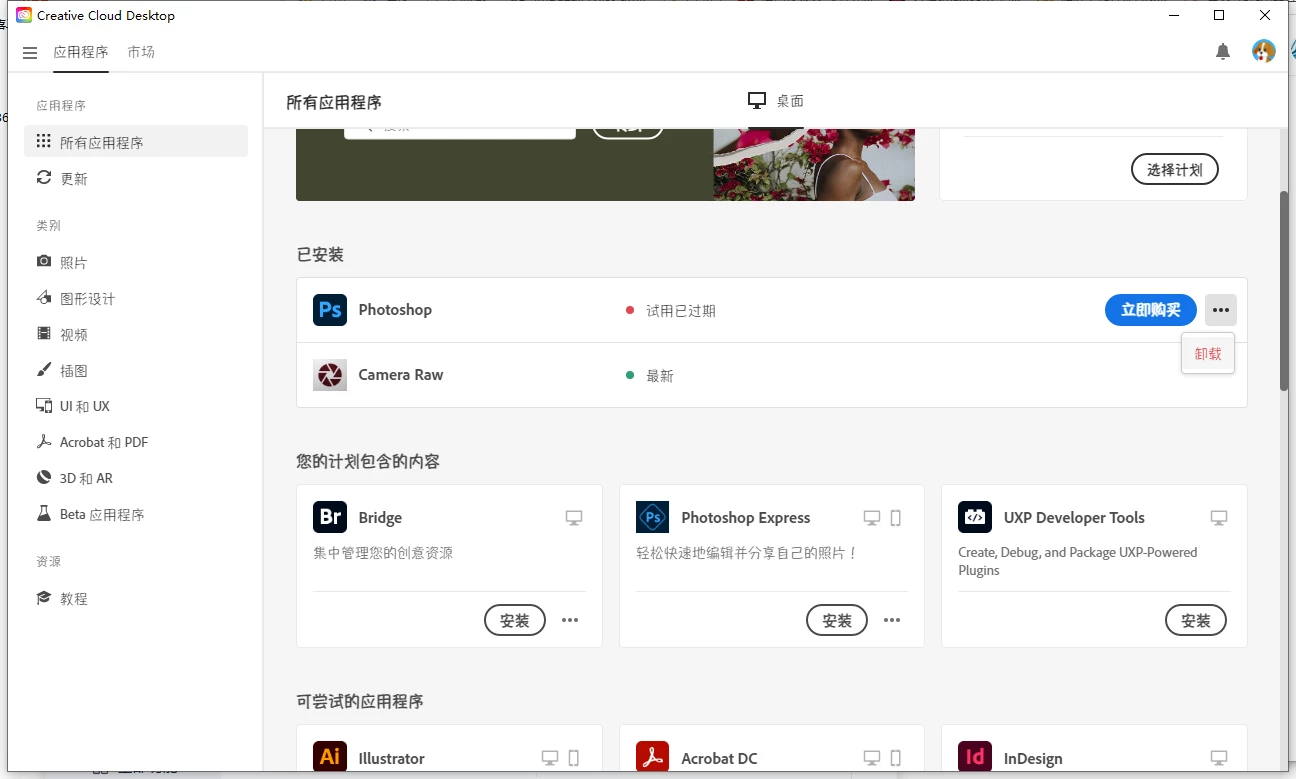Viewport: 1296px width, 779px height.
Task: Choose 卸载 from the popup menu
Action: (1208, 354)
